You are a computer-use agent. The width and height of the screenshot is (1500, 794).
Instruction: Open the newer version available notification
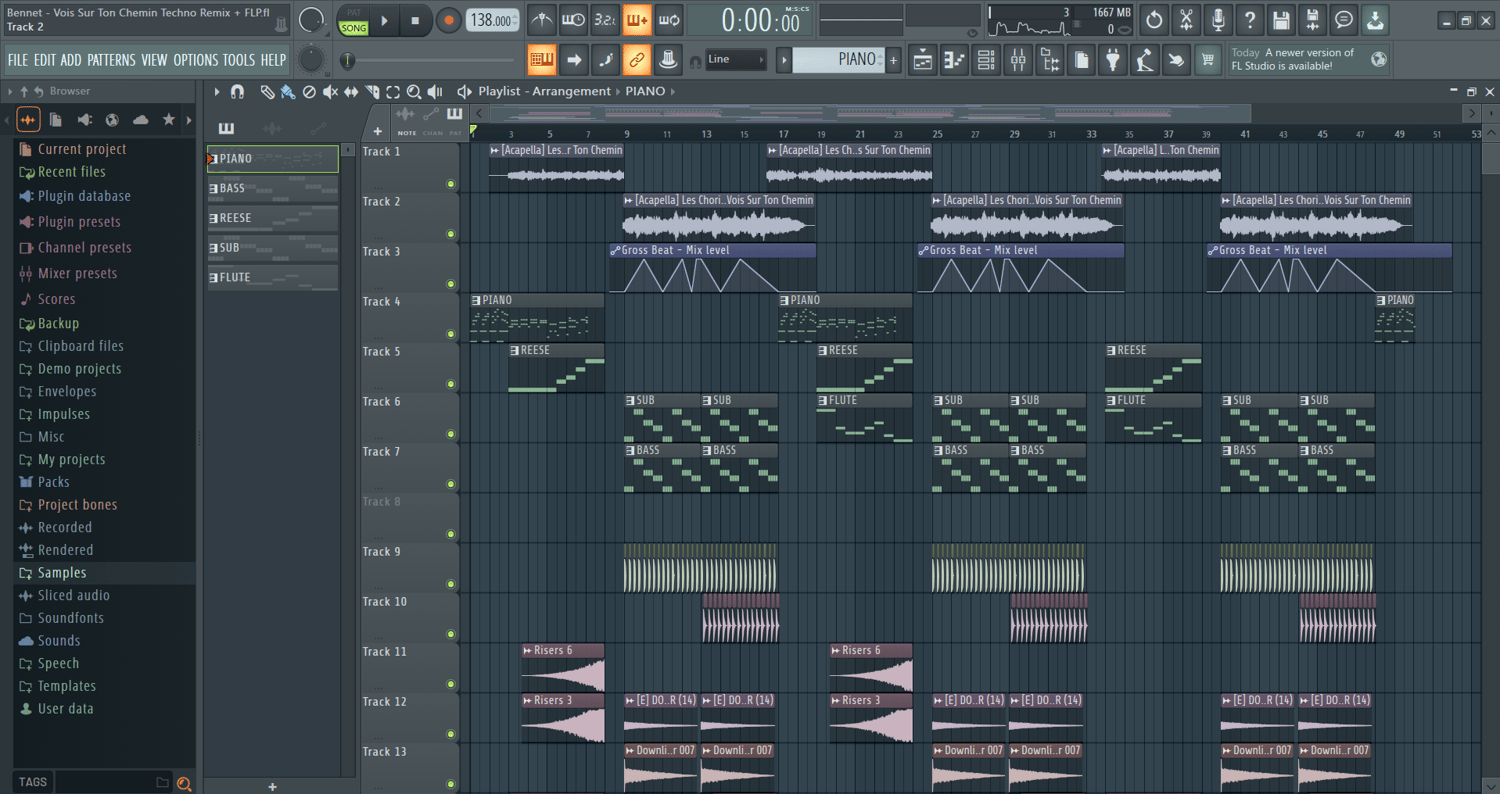(1309, 59)
